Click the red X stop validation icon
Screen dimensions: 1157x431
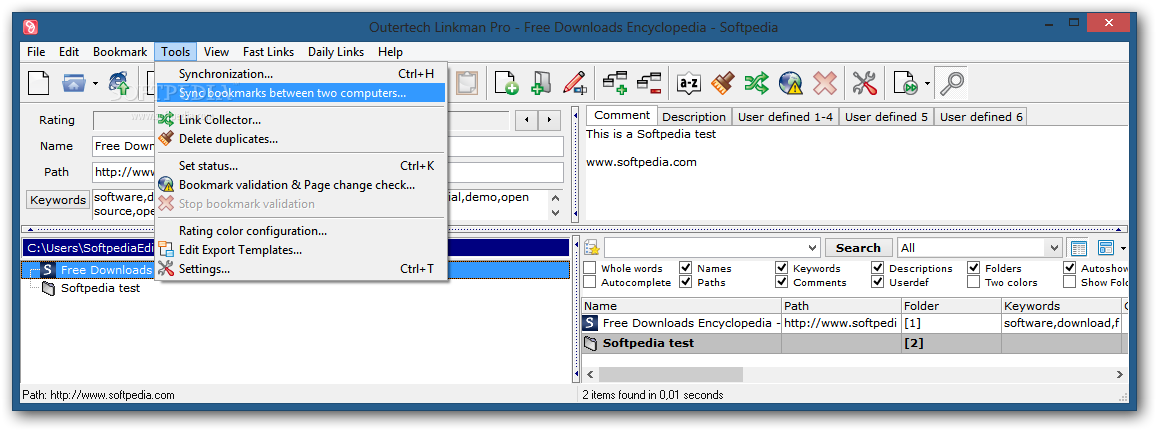[x=825, y=83]
